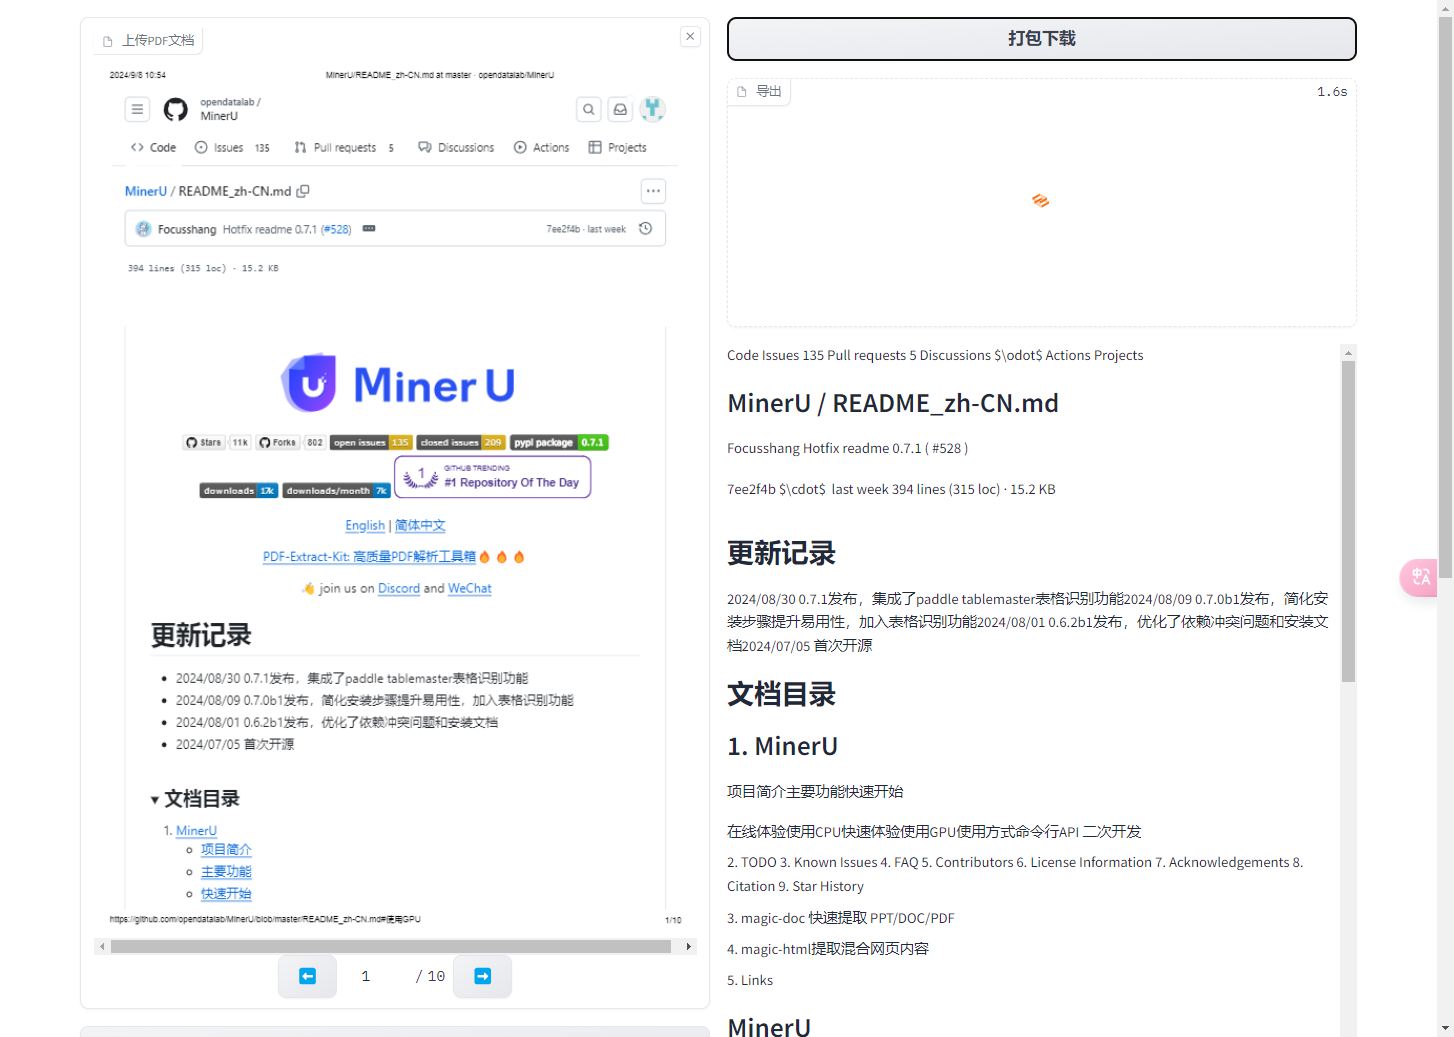
Task: Select the Code tab in the PDF
Action: (153, 148)
